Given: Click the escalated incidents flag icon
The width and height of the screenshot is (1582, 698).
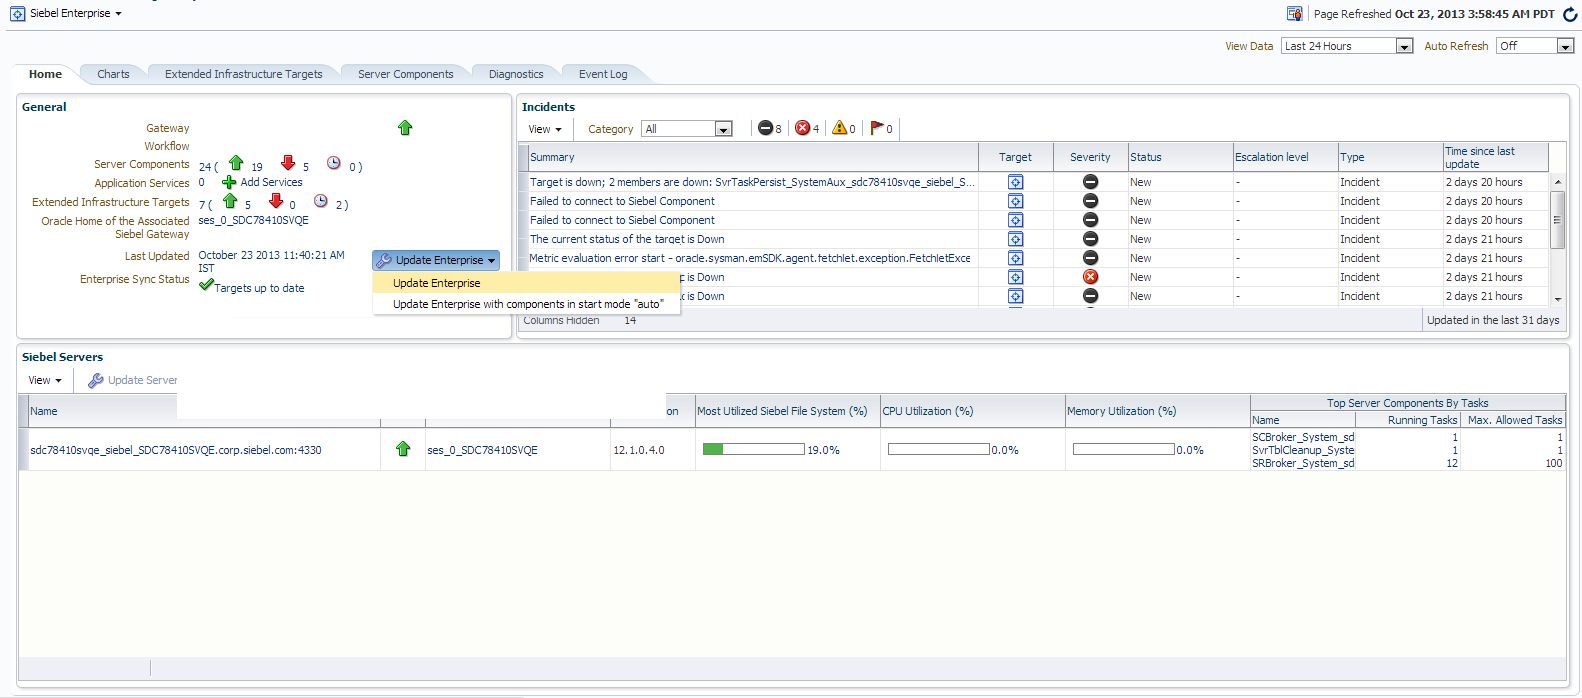Looking at the screenshot, I should coord(877,128).
